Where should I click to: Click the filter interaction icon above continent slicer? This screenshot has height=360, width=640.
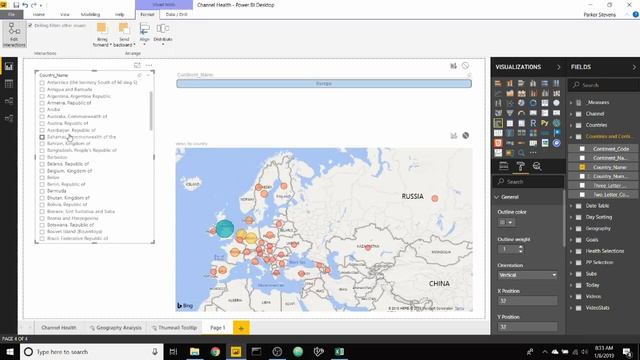click(453, 66)
